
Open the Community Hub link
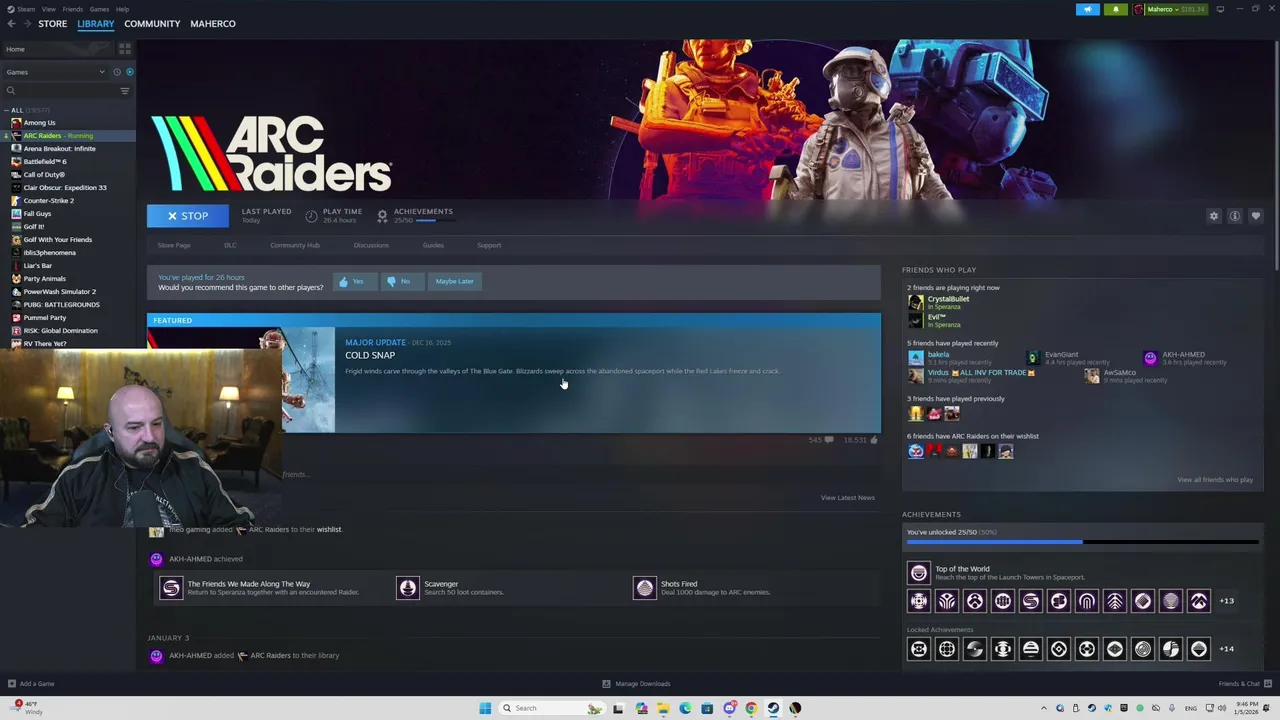click(295, 245)
